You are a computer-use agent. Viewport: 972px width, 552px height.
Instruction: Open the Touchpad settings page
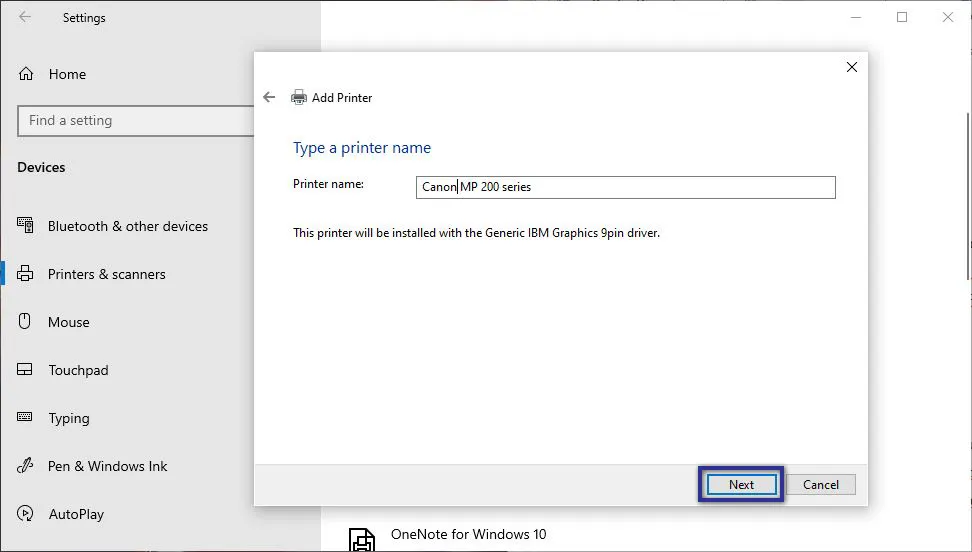coord(78,370)
